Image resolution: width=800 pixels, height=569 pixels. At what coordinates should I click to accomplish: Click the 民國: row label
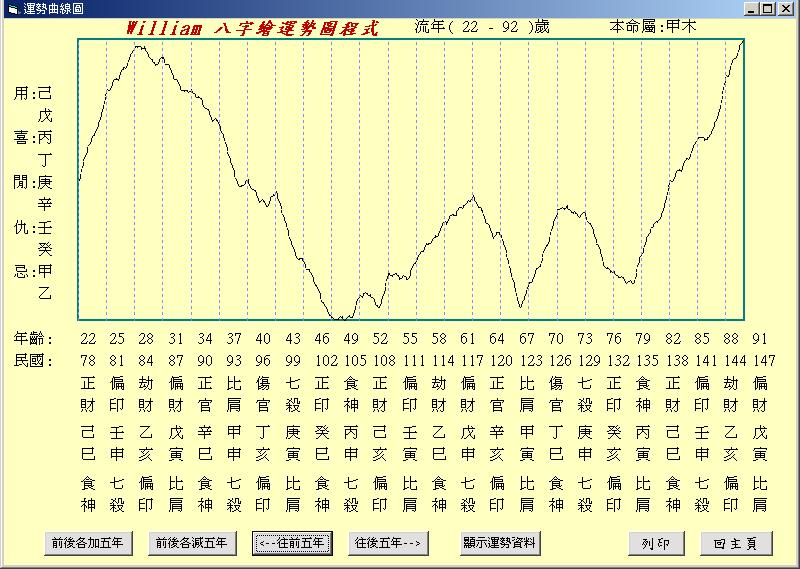(33, 361)
